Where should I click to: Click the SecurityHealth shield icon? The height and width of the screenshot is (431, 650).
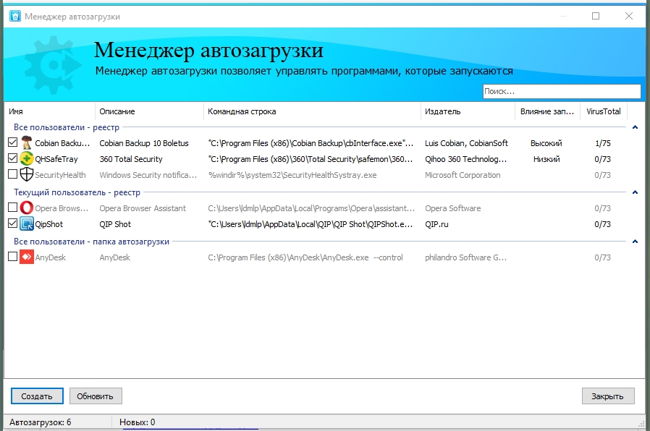(27, 174)
